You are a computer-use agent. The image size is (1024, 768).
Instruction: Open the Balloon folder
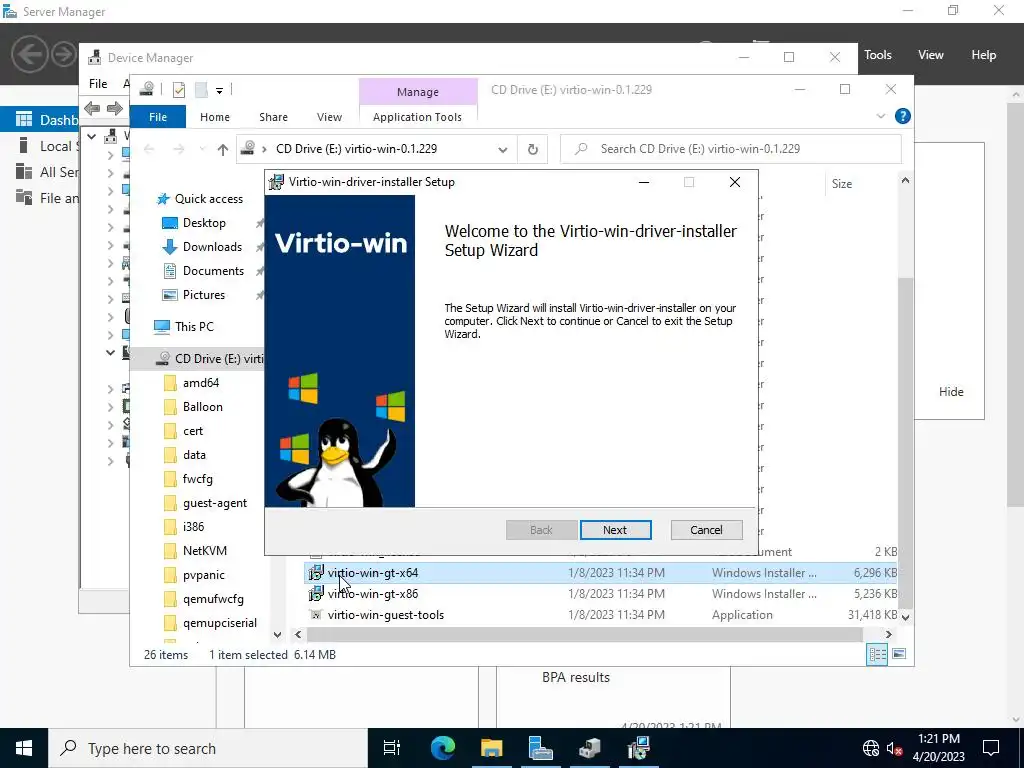pos(202,407)
